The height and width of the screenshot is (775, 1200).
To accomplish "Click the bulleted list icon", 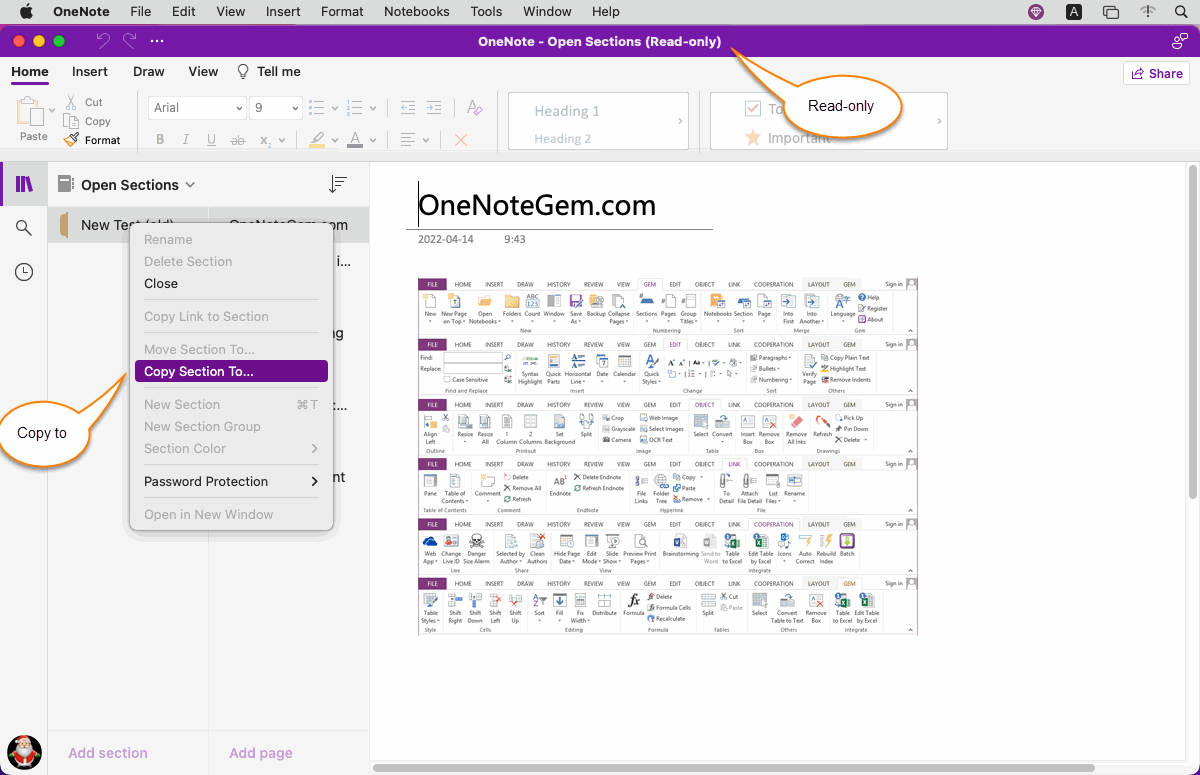I will [x=317, y=108].
